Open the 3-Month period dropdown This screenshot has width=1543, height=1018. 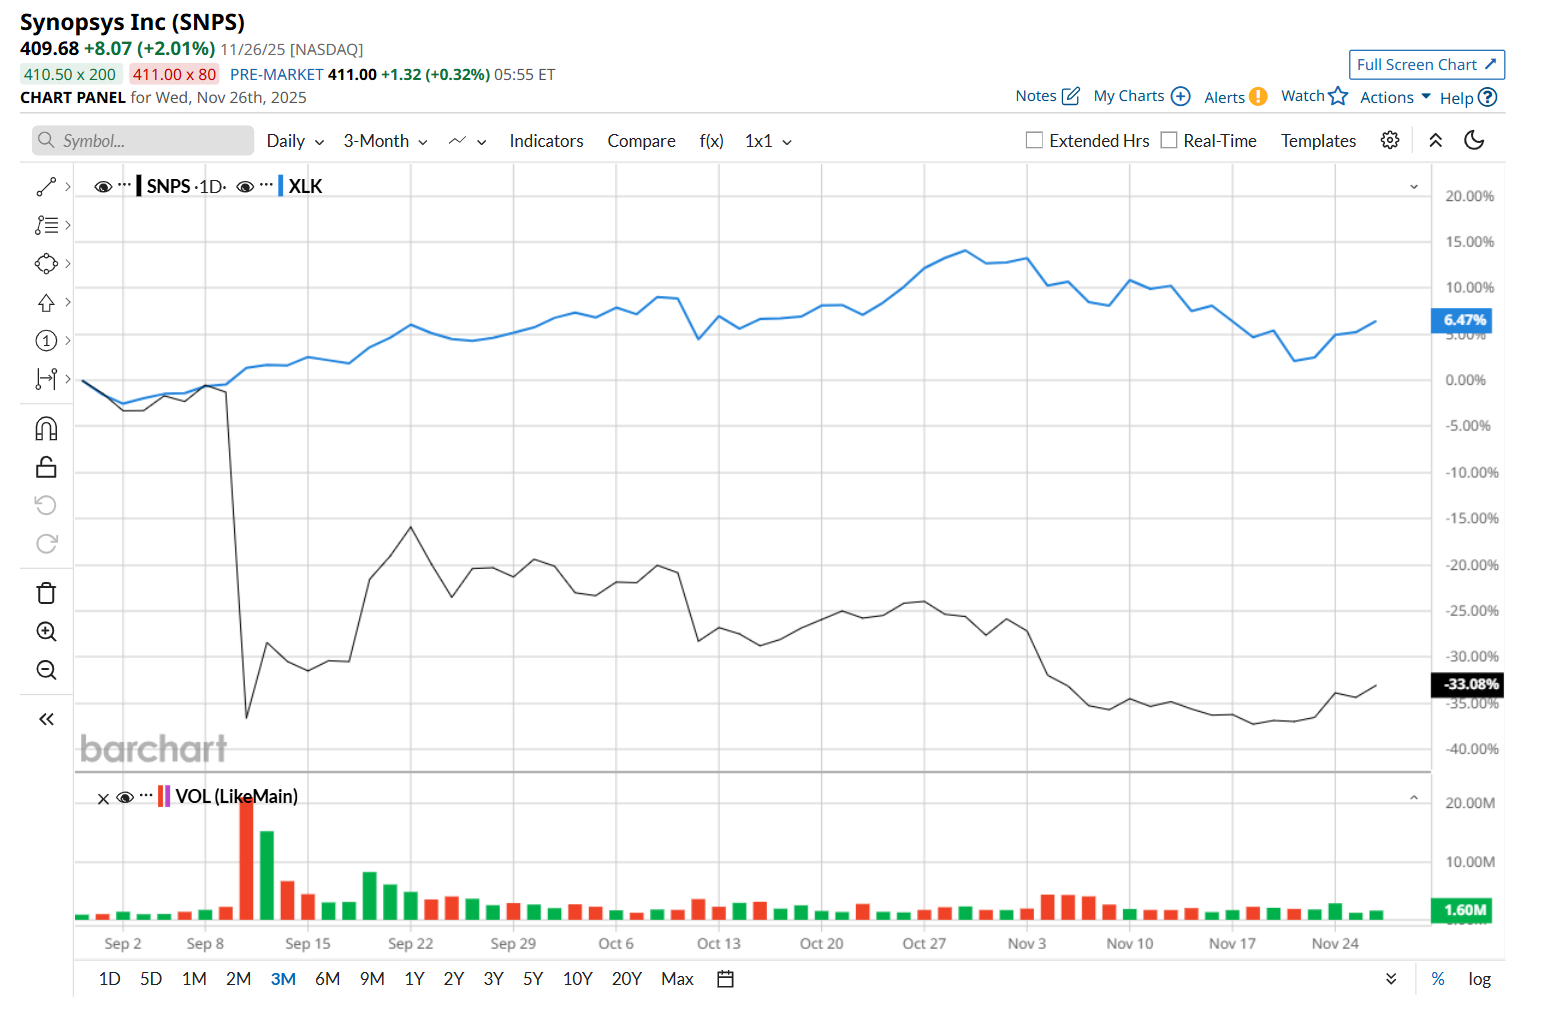386,141
